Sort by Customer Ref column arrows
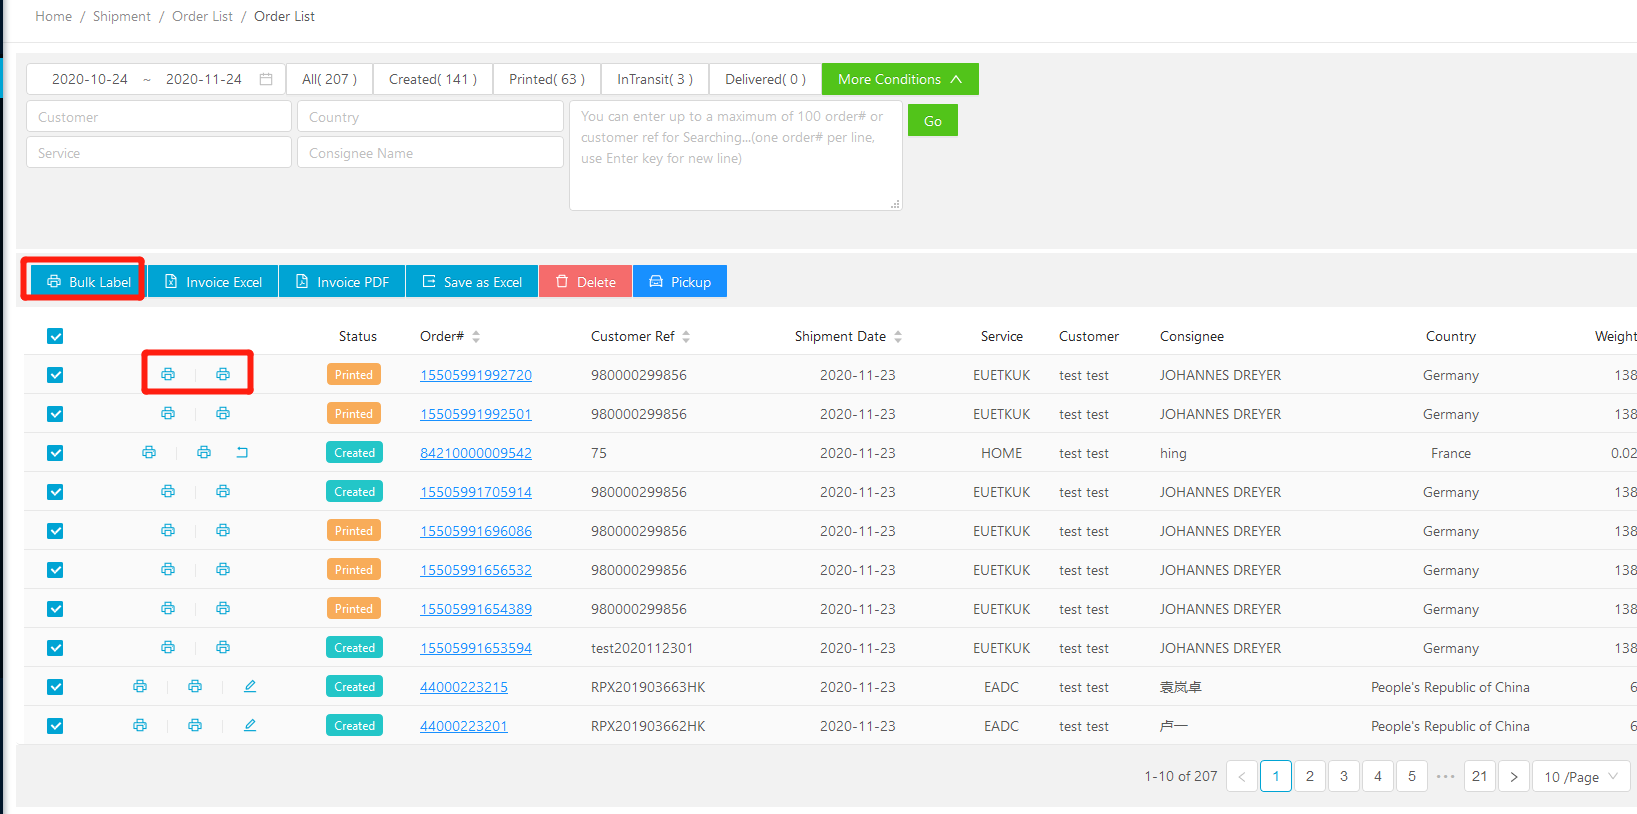The image size is (1637, 814). tap(686, 337)
